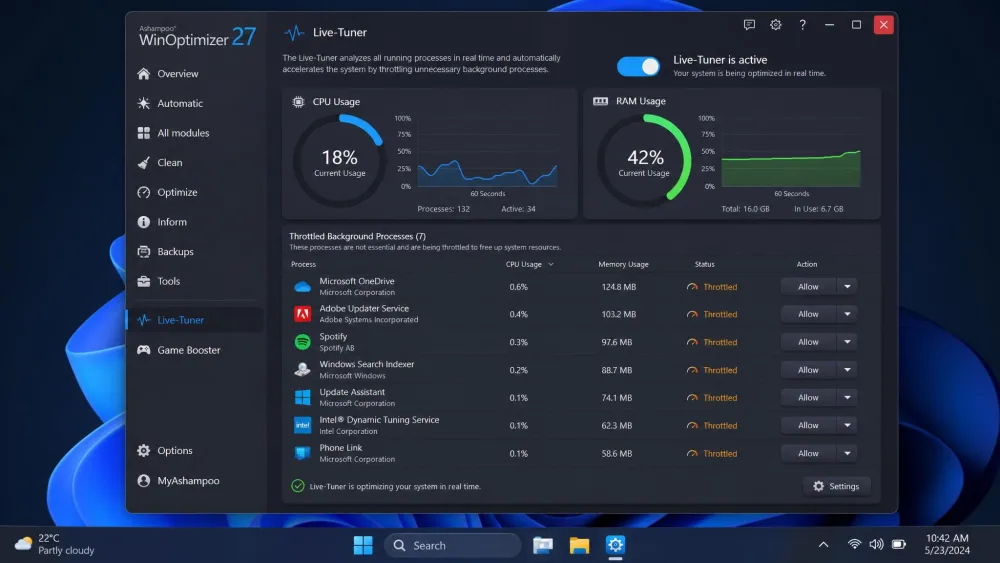Click the Windows Search Indexer icon
Viewport: 1000px width, 563px height.
[x=302, y=370]
